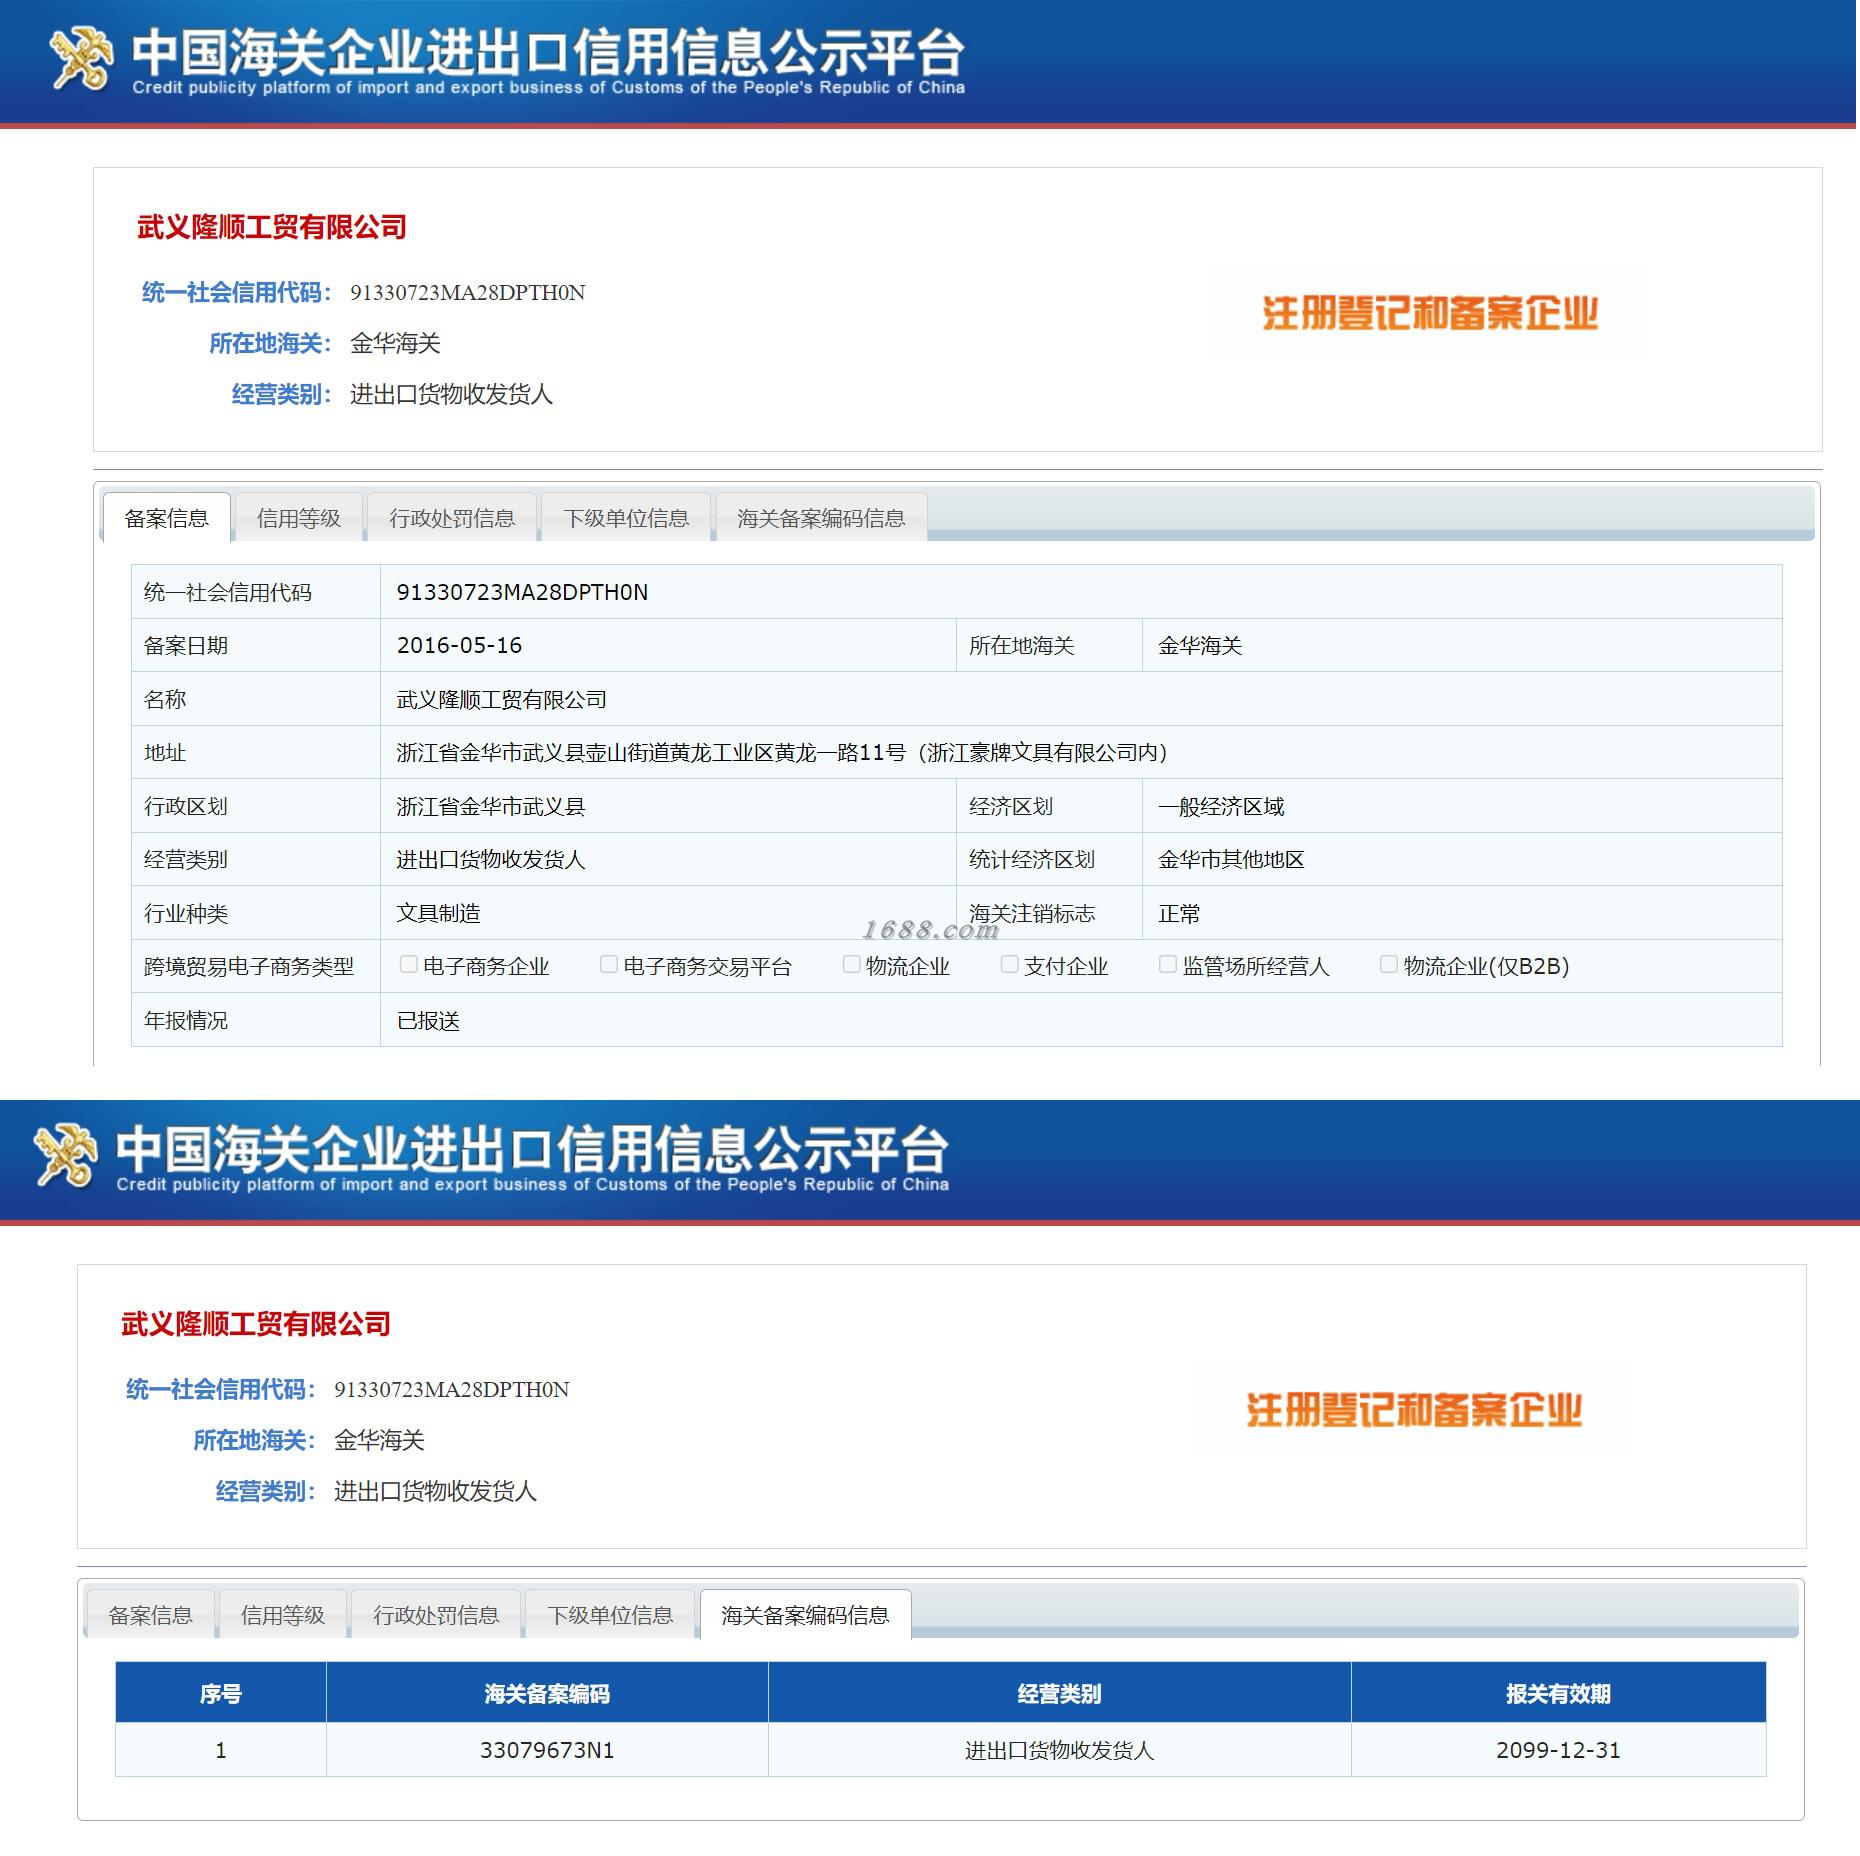Click the 已报送 annual report value
This screenshot has height=1856, width=1860.
(428, 1020)
